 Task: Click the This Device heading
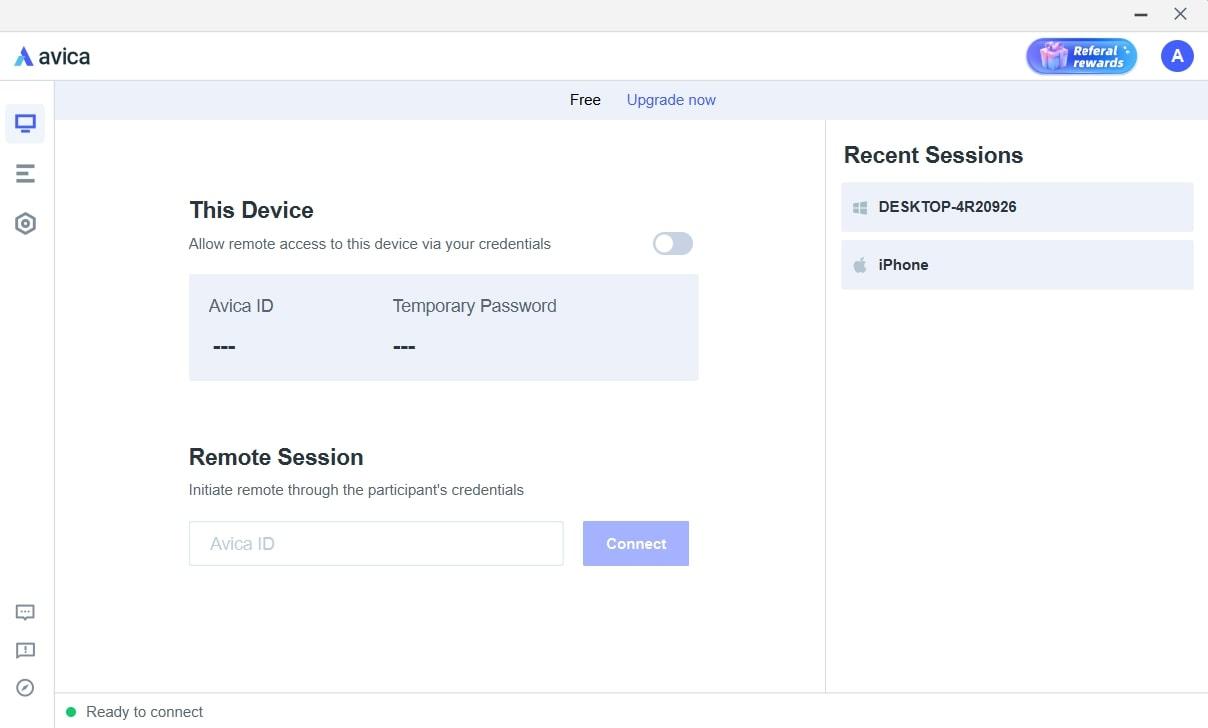click(251, 210)
